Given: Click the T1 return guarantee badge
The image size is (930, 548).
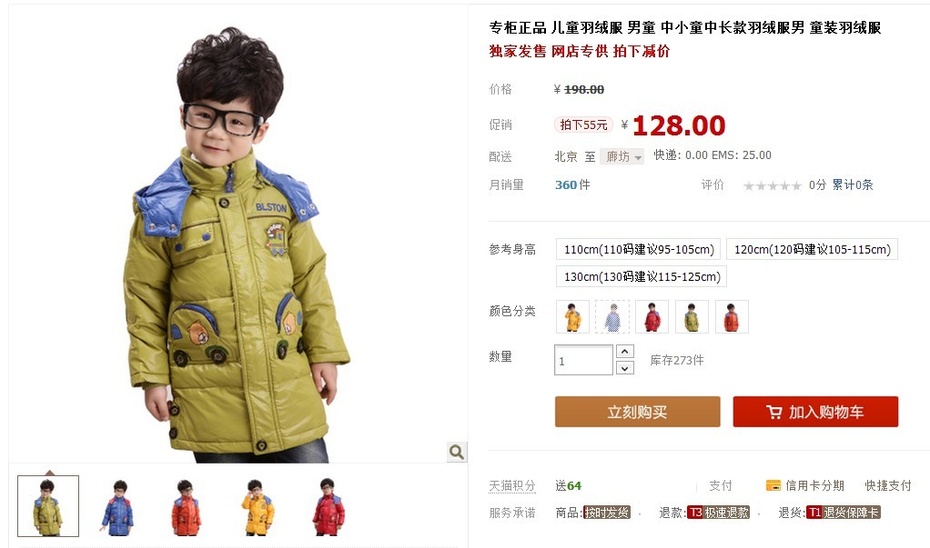Looking at the screenshot, I should coord(843,512).
